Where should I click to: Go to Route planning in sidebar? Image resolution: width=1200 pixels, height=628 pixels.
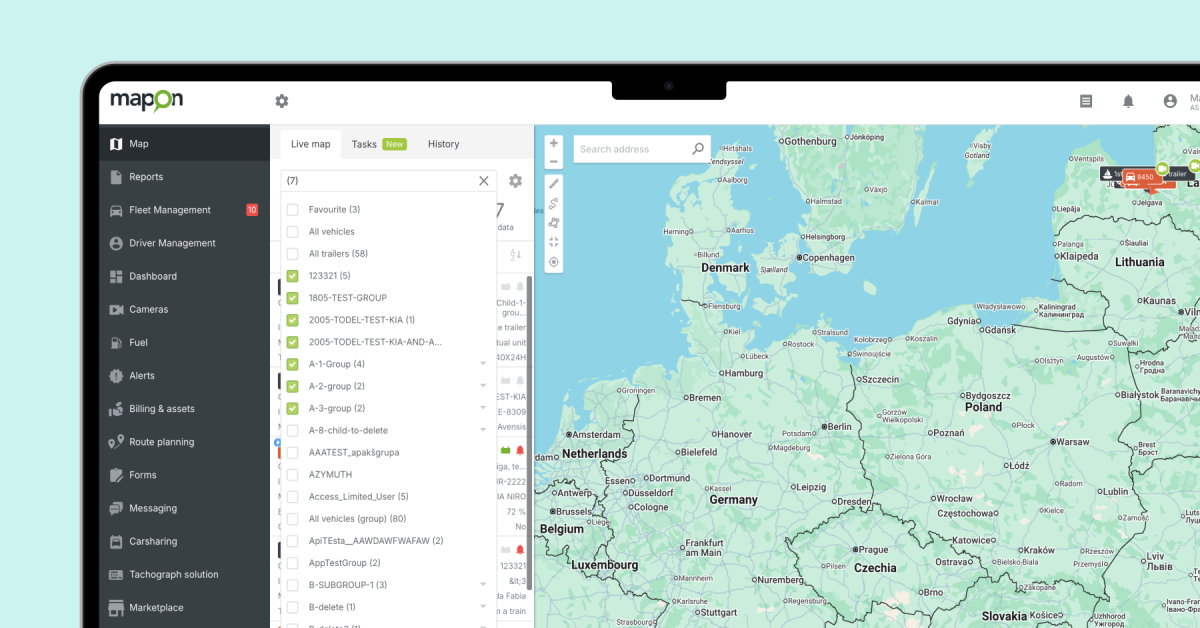(x=161, y=442)
